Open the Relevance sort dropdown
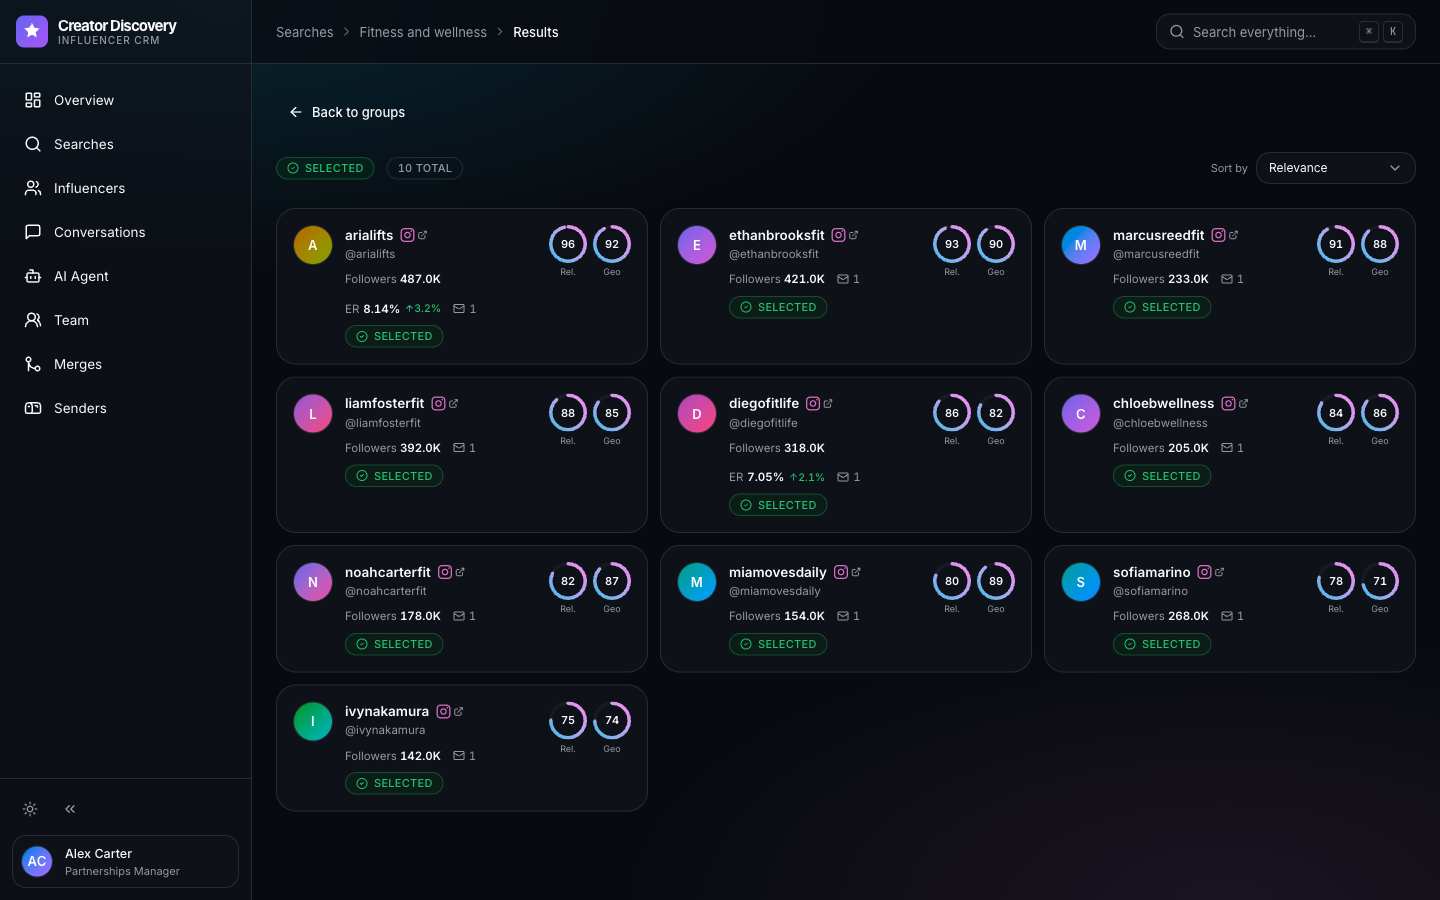Viewport: 1440px width, 900px height. 1335,168
